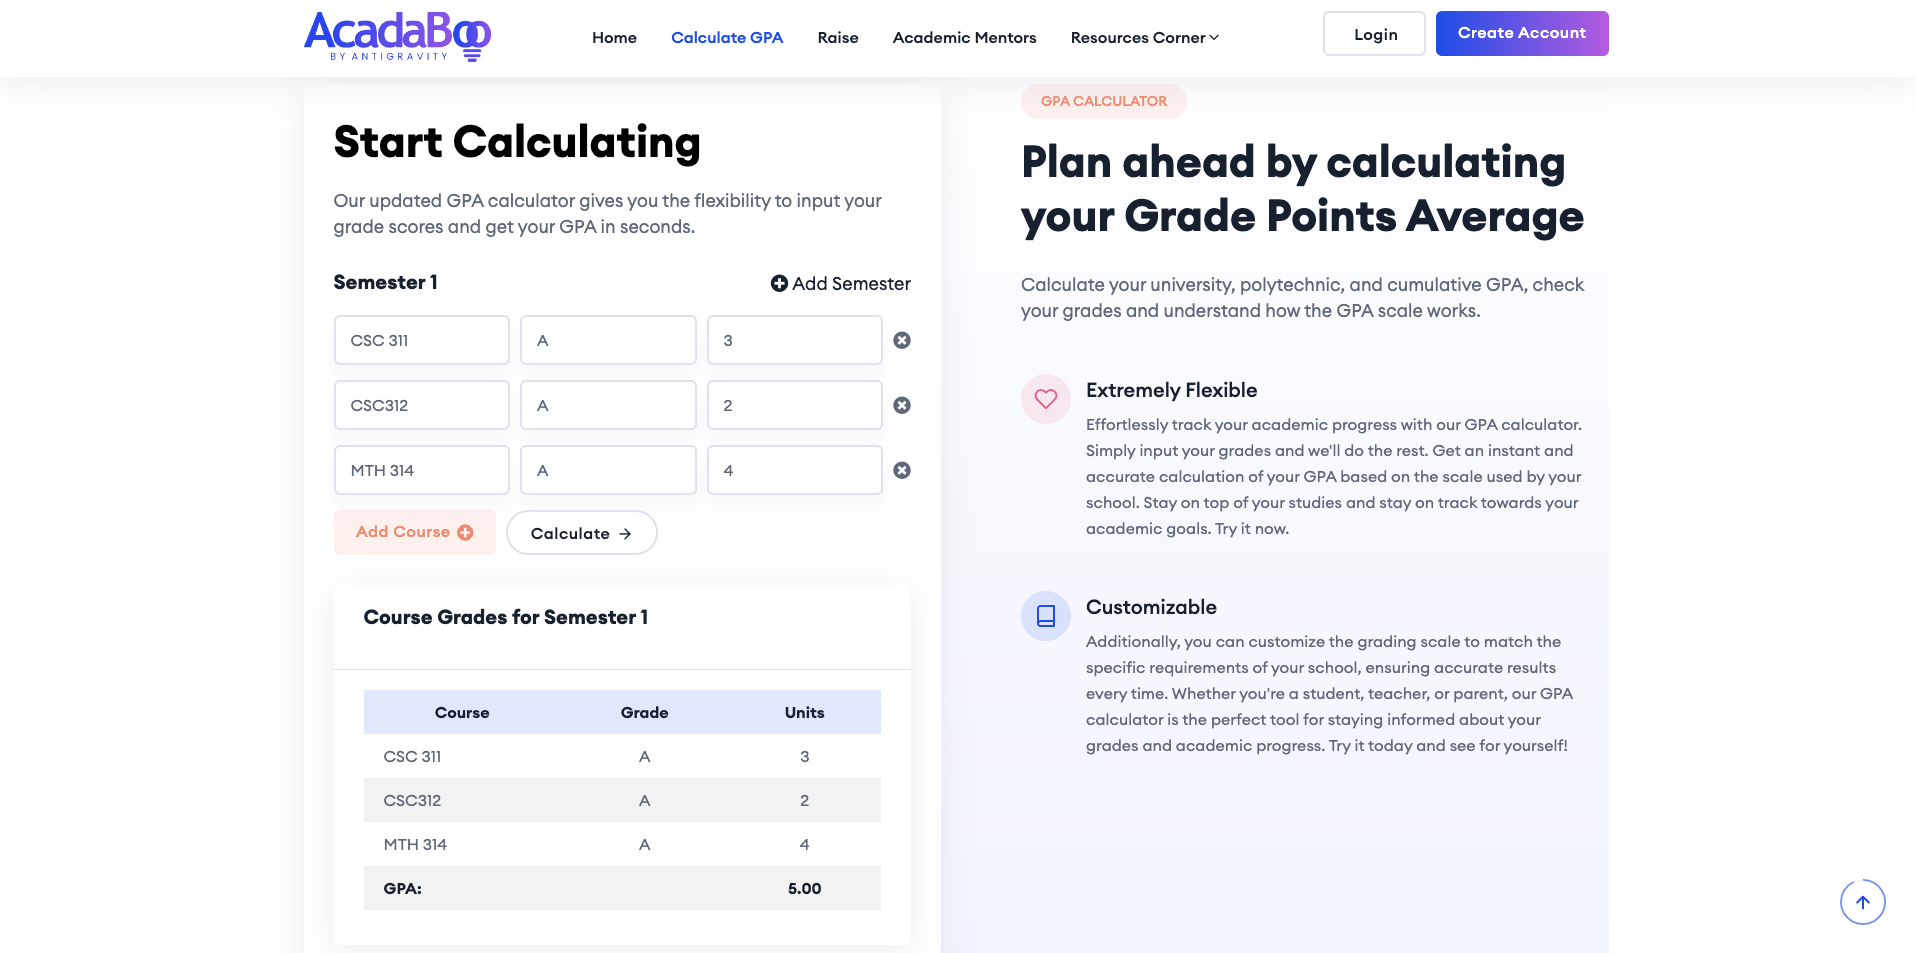This screenshot has height=953, width=1916.
Task: Click the heart icon next to Extremely Flexible
Action: [1045, 399]
